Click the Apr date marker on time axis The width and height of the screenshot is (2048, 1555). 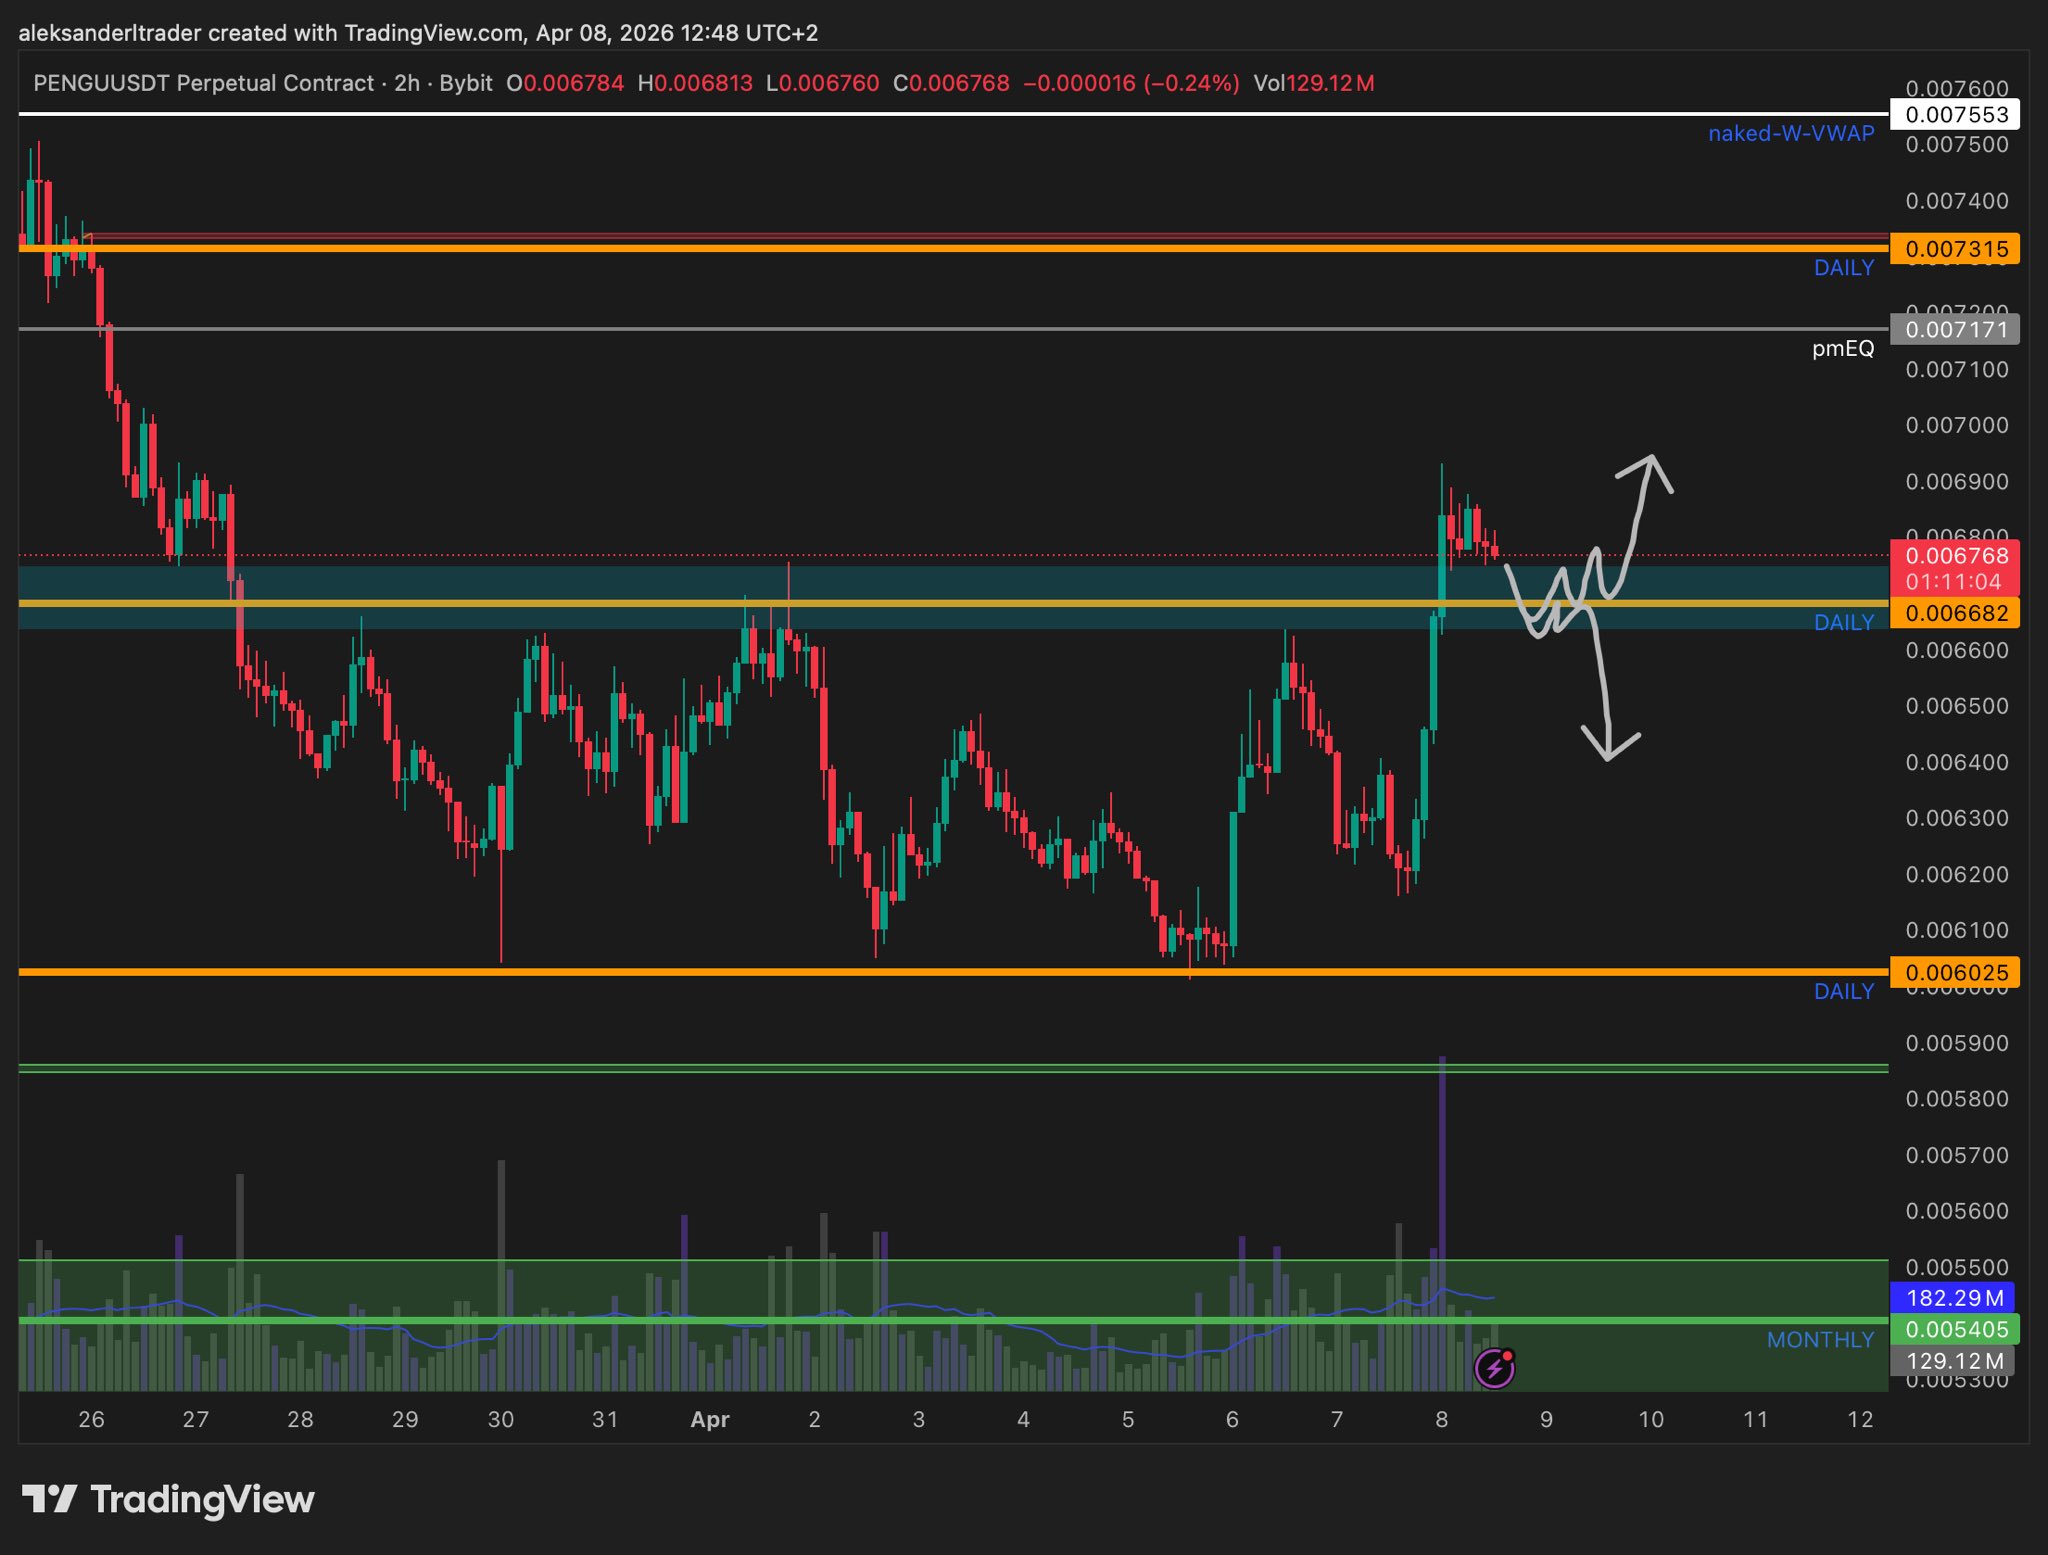710,1419
